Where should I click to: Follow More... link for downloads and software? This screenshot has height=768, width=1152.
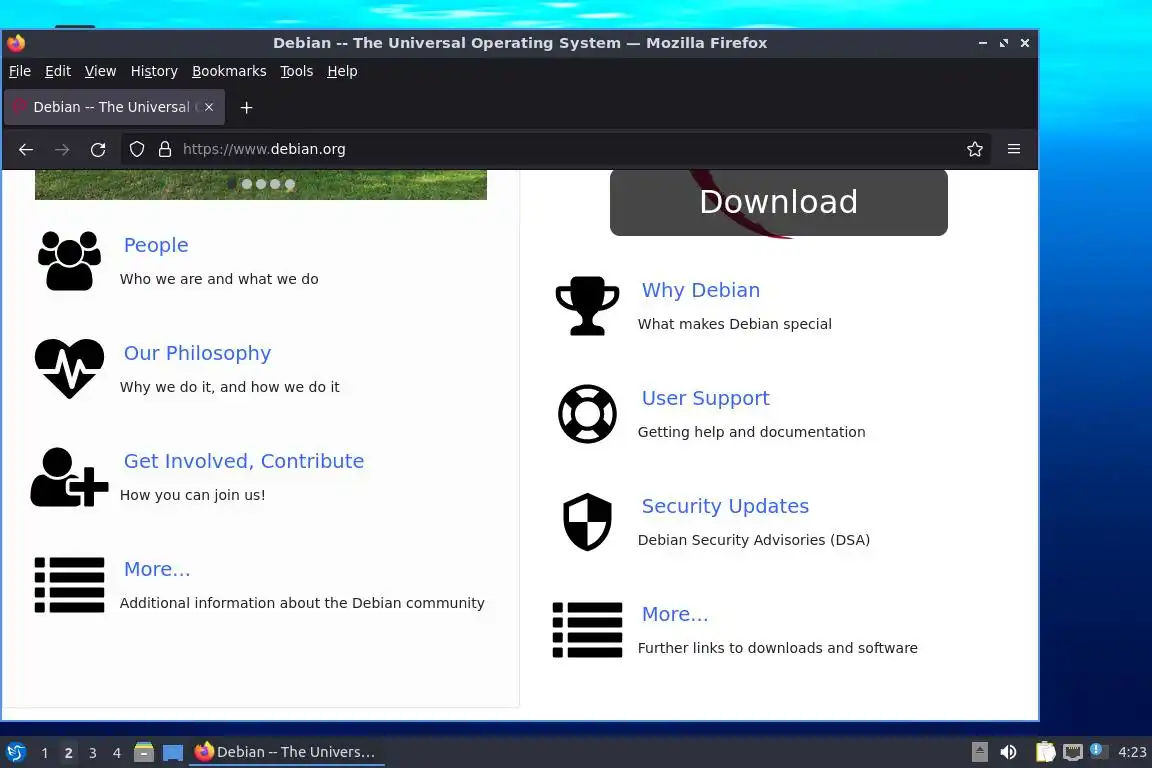click(x=675, y=614)
